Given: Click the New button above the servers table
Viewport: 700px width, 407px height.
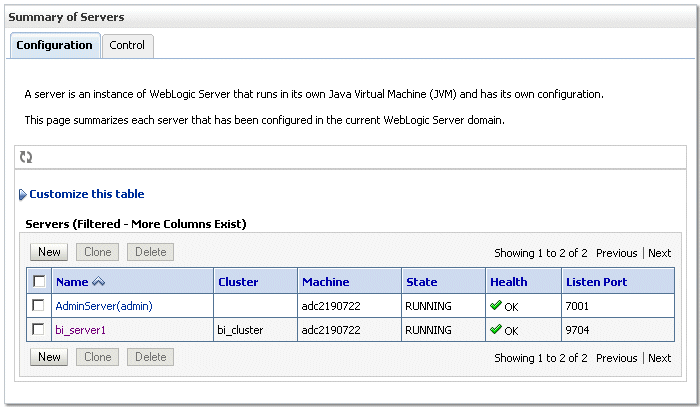Looking at the screenshot, I should (x=49, y=252).
